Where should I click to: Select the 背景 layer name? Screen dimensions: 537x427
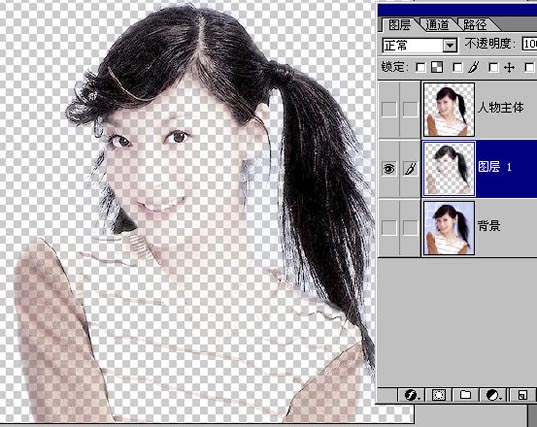(489, 226)
